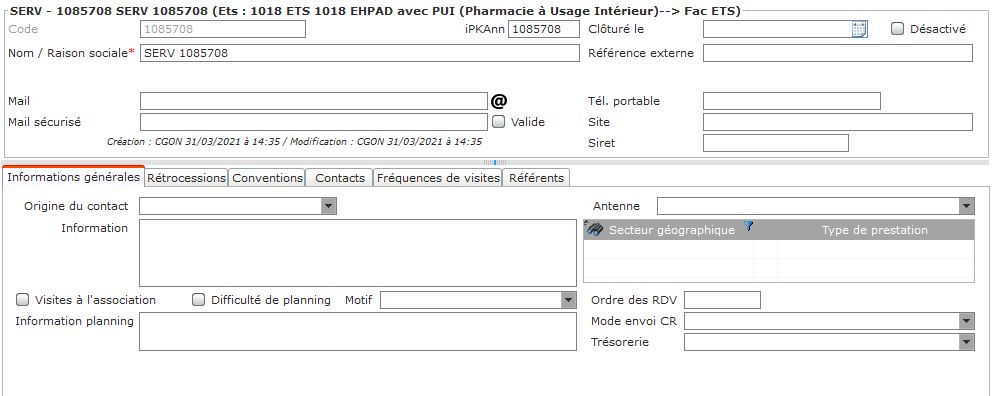
Task: Click the Clôturé le date field
Action: [x=777, y=29]
